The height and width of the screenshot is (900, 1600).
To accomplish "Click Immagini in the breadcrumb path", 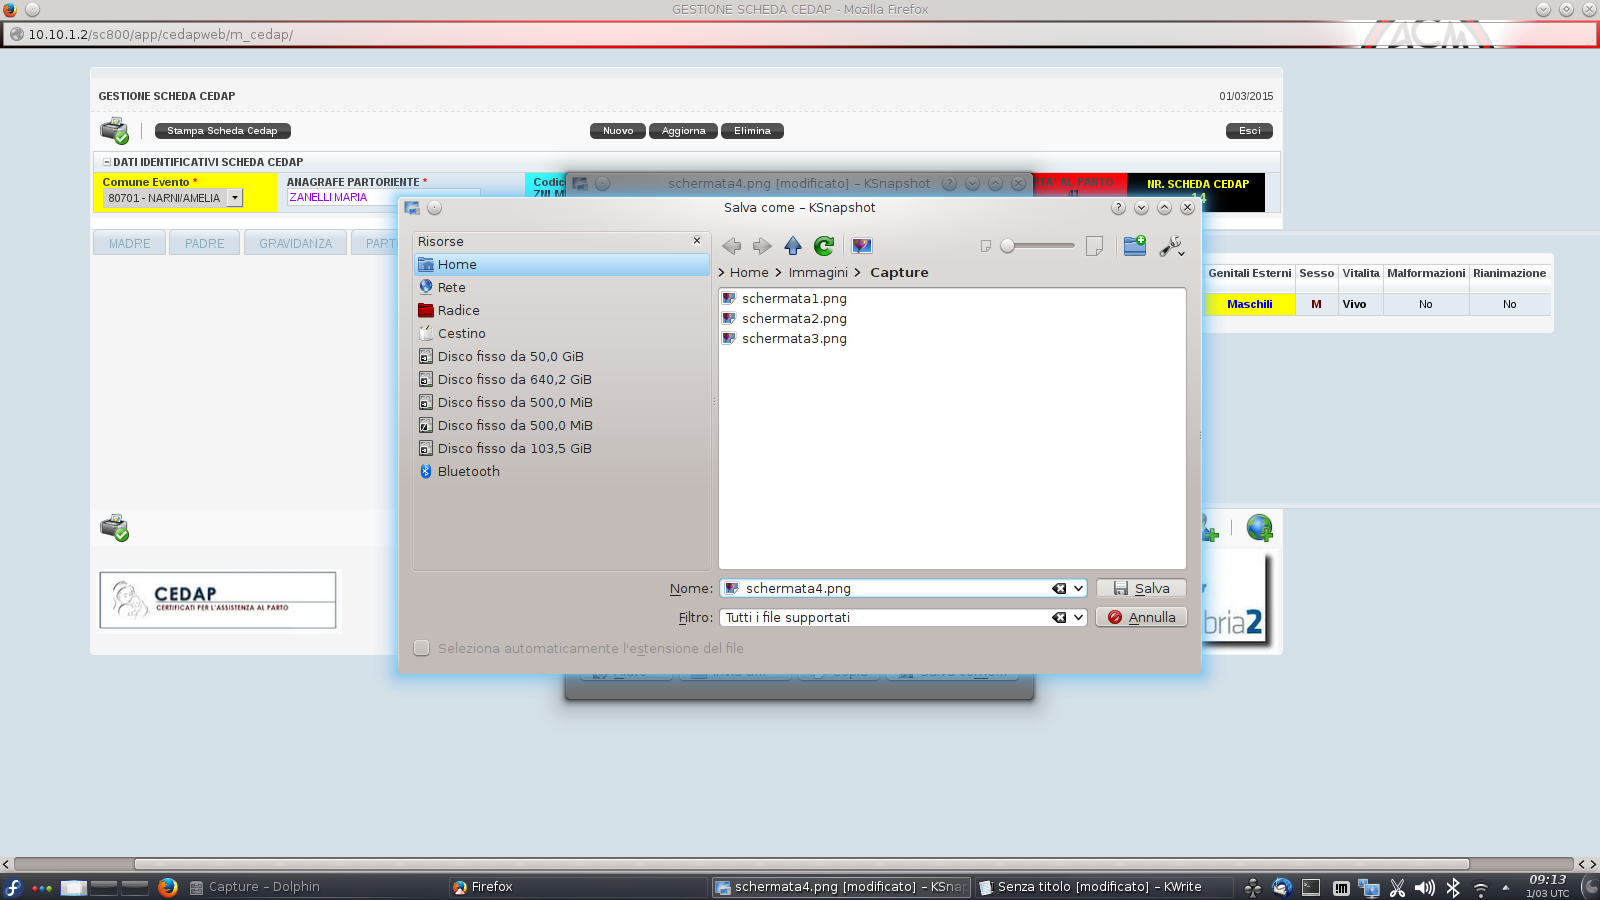I will click(x=818, y=272).
